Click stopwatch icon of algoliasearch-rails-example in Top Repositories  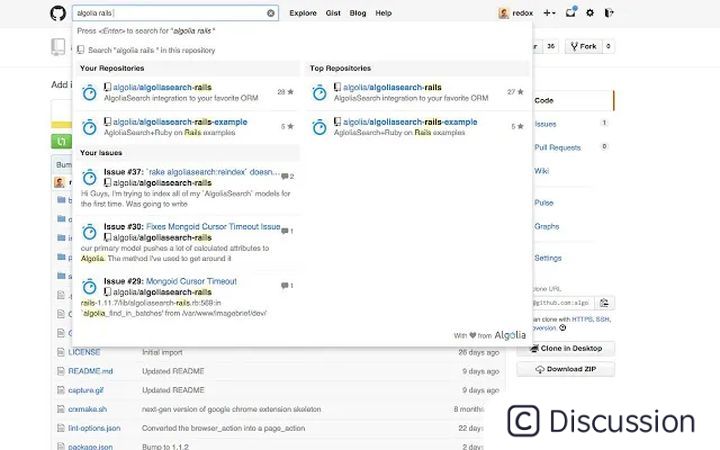(320, 127)
